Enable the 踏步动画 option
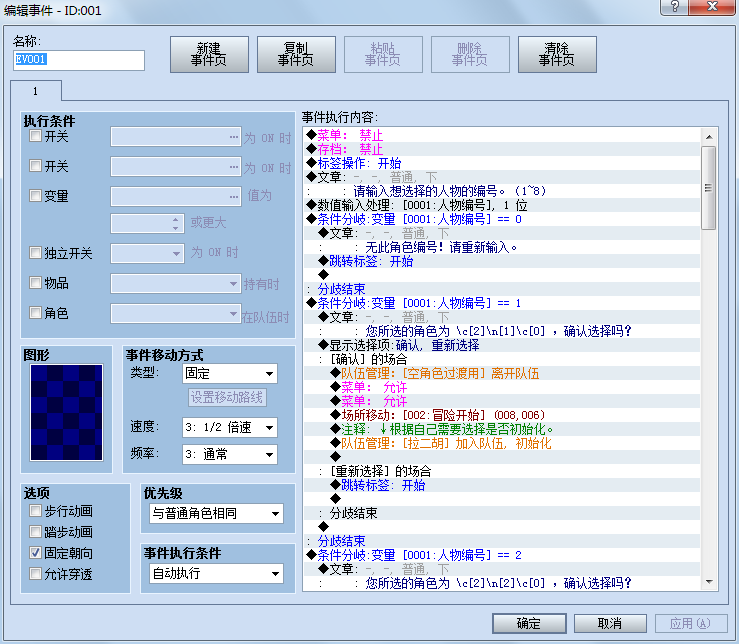 [35, 531]
